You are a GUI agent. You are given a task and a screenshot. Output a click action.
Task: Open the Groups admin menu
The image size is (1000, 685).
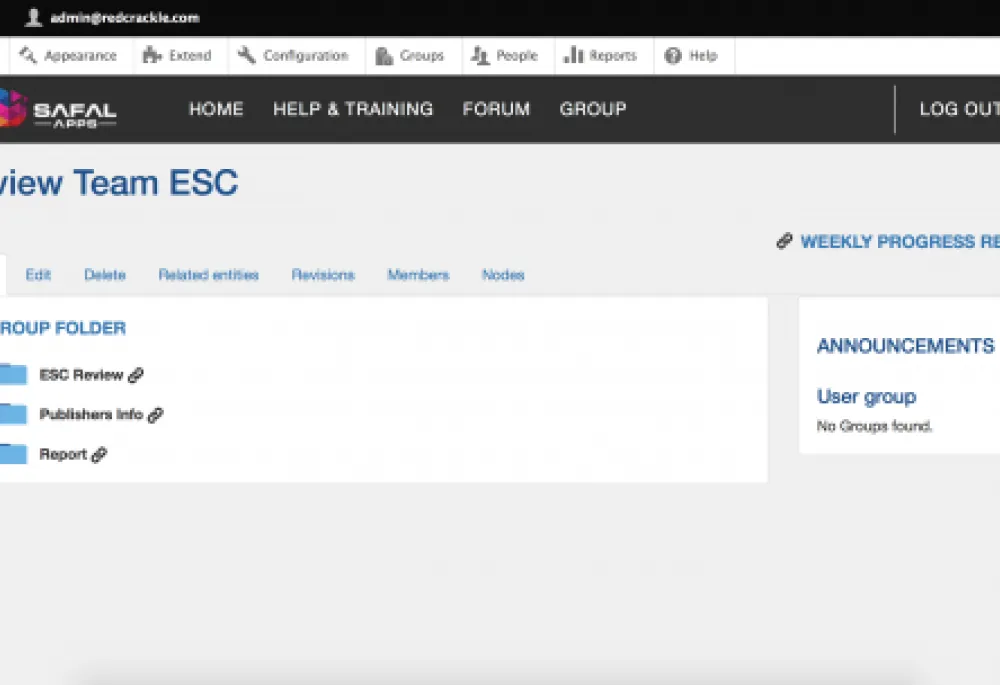point(422,56)
